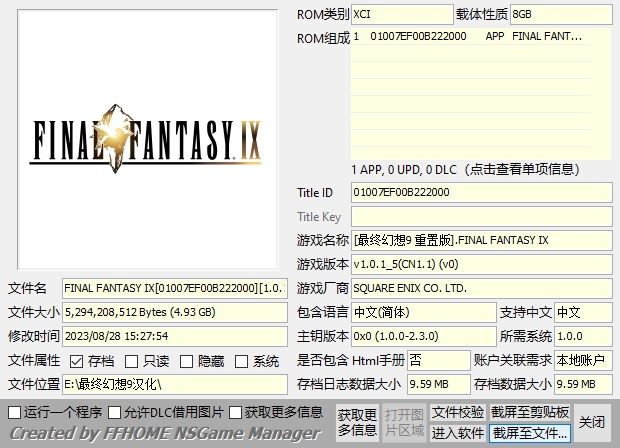Click the '1 APP, 0 UPD, 0 DLC' summary text
The height and width of the screenshot is (448, 620).
[404, 170]
